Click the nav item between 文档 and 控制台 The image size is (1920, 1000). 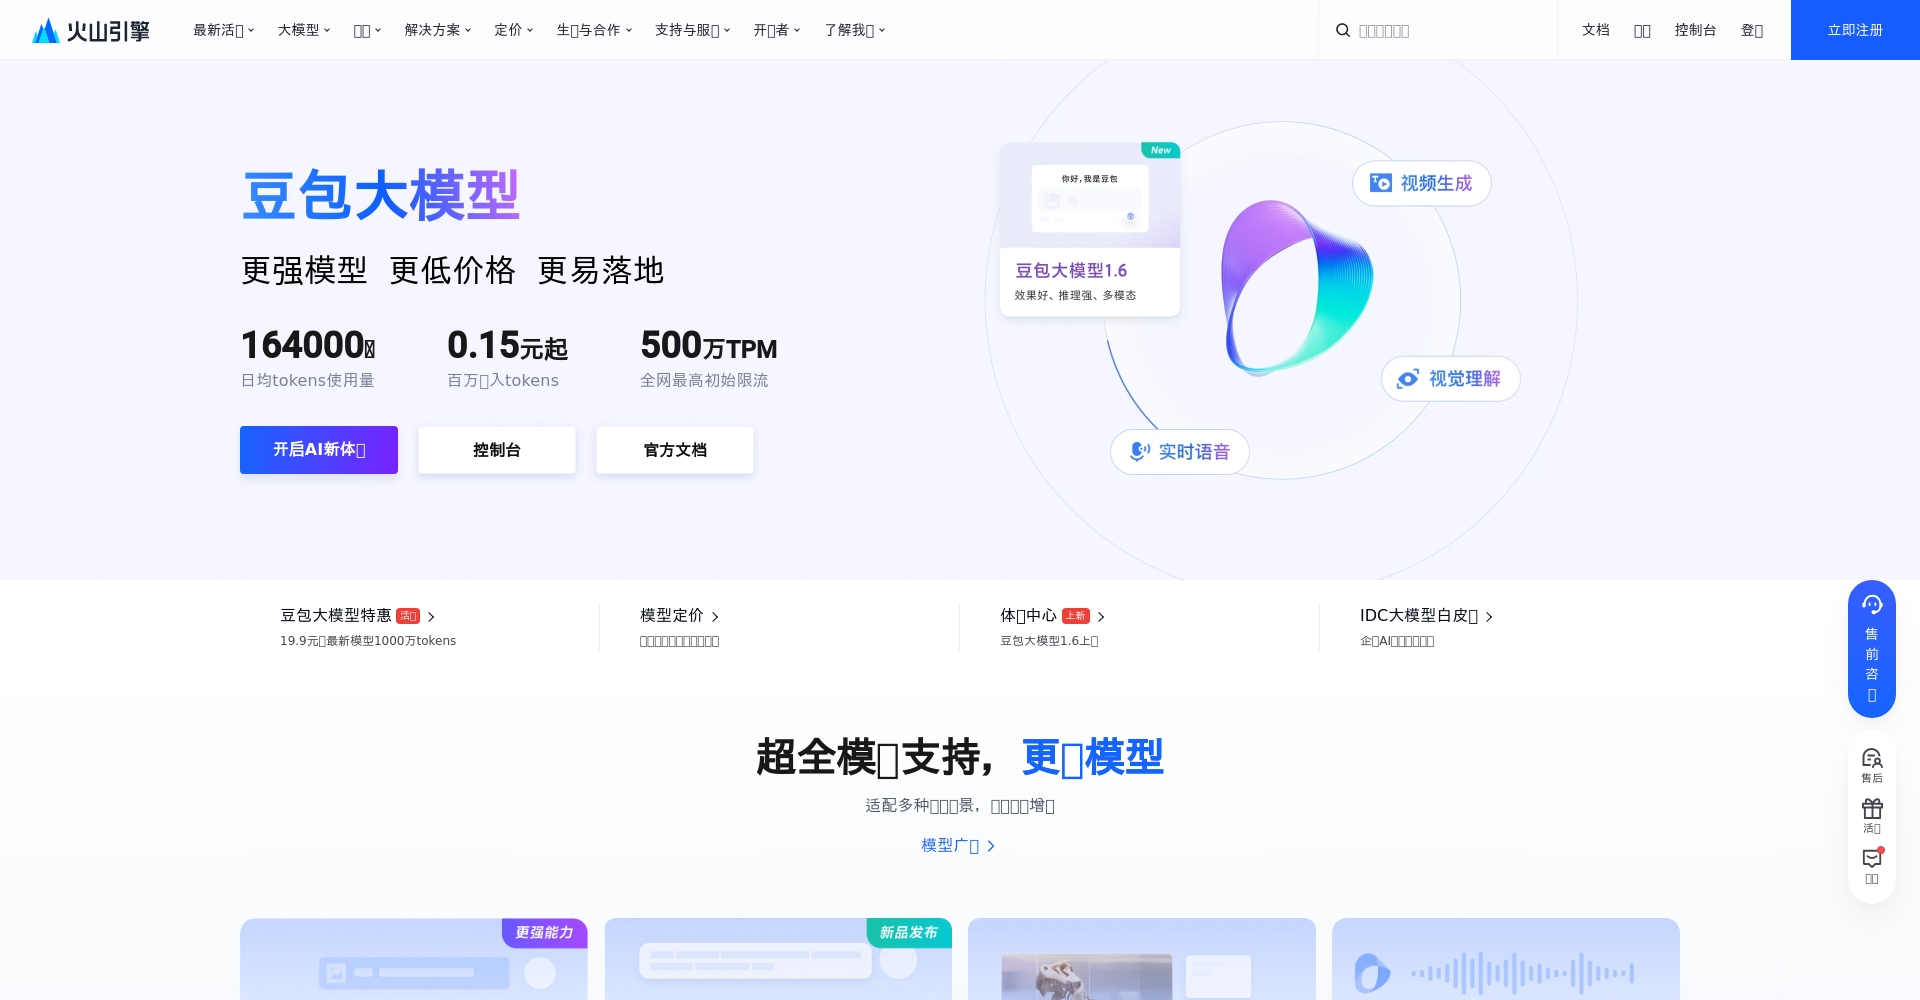1642,30
